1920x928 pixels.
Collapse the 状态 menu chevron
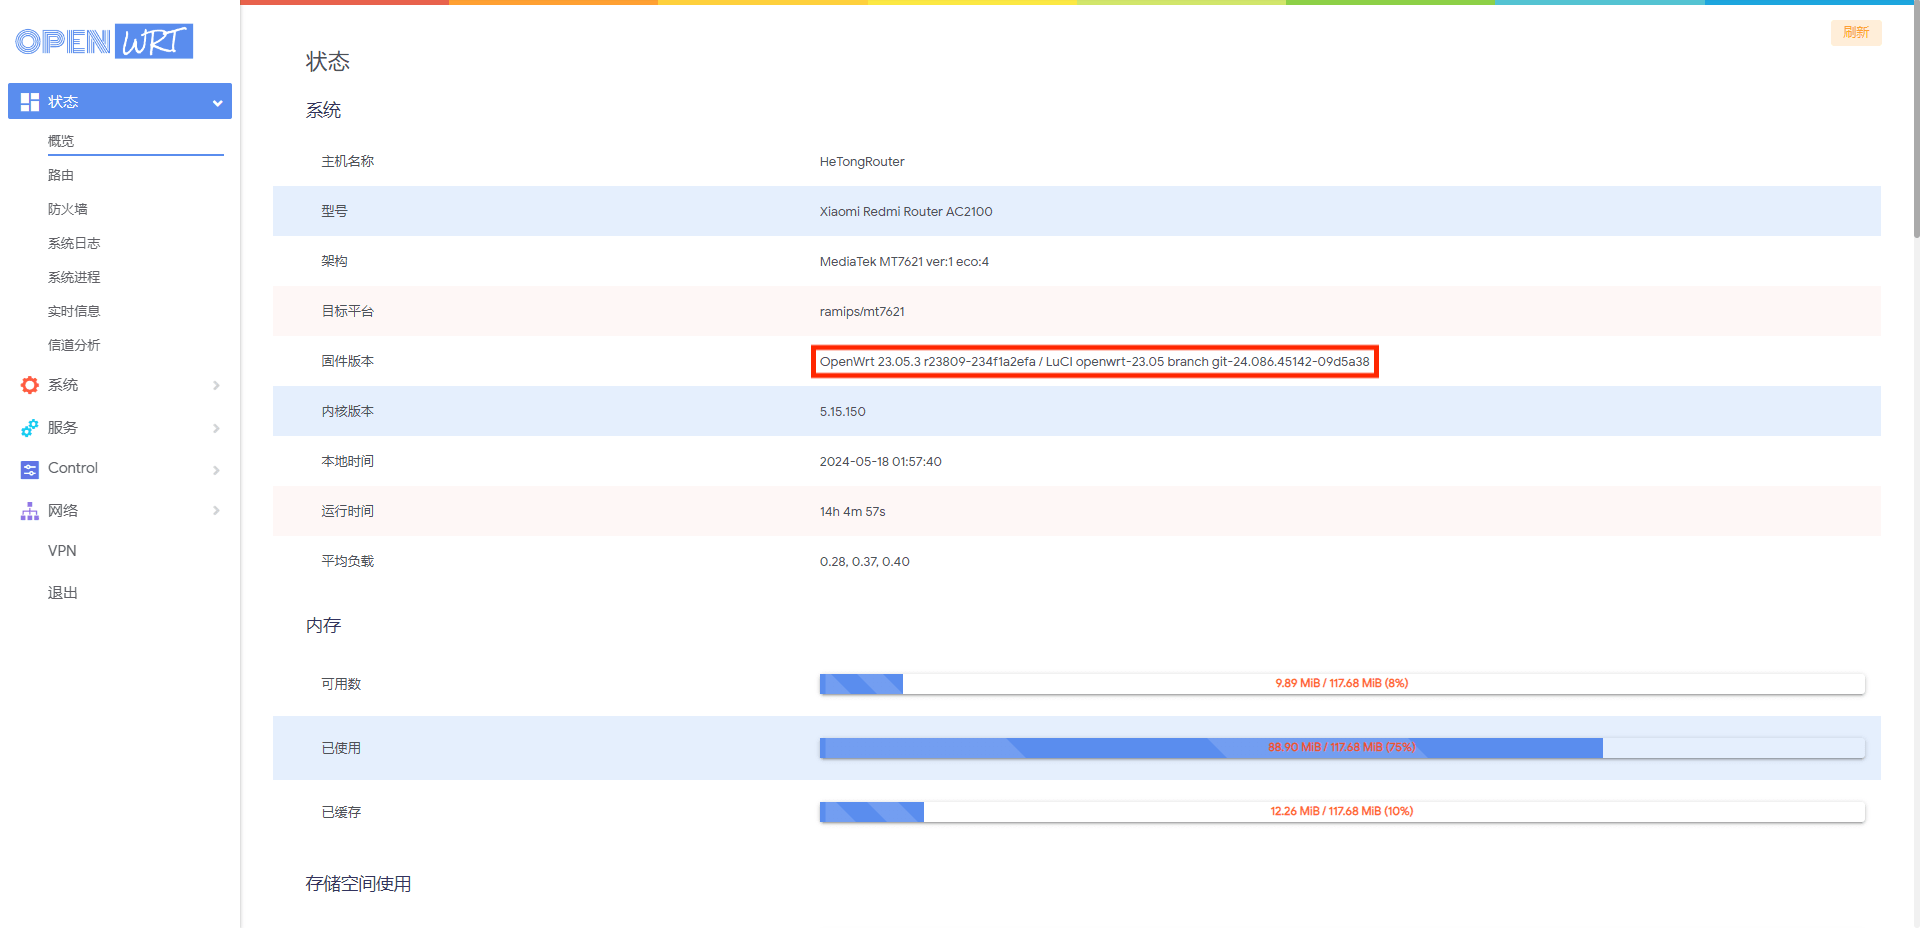coord(217,103)
